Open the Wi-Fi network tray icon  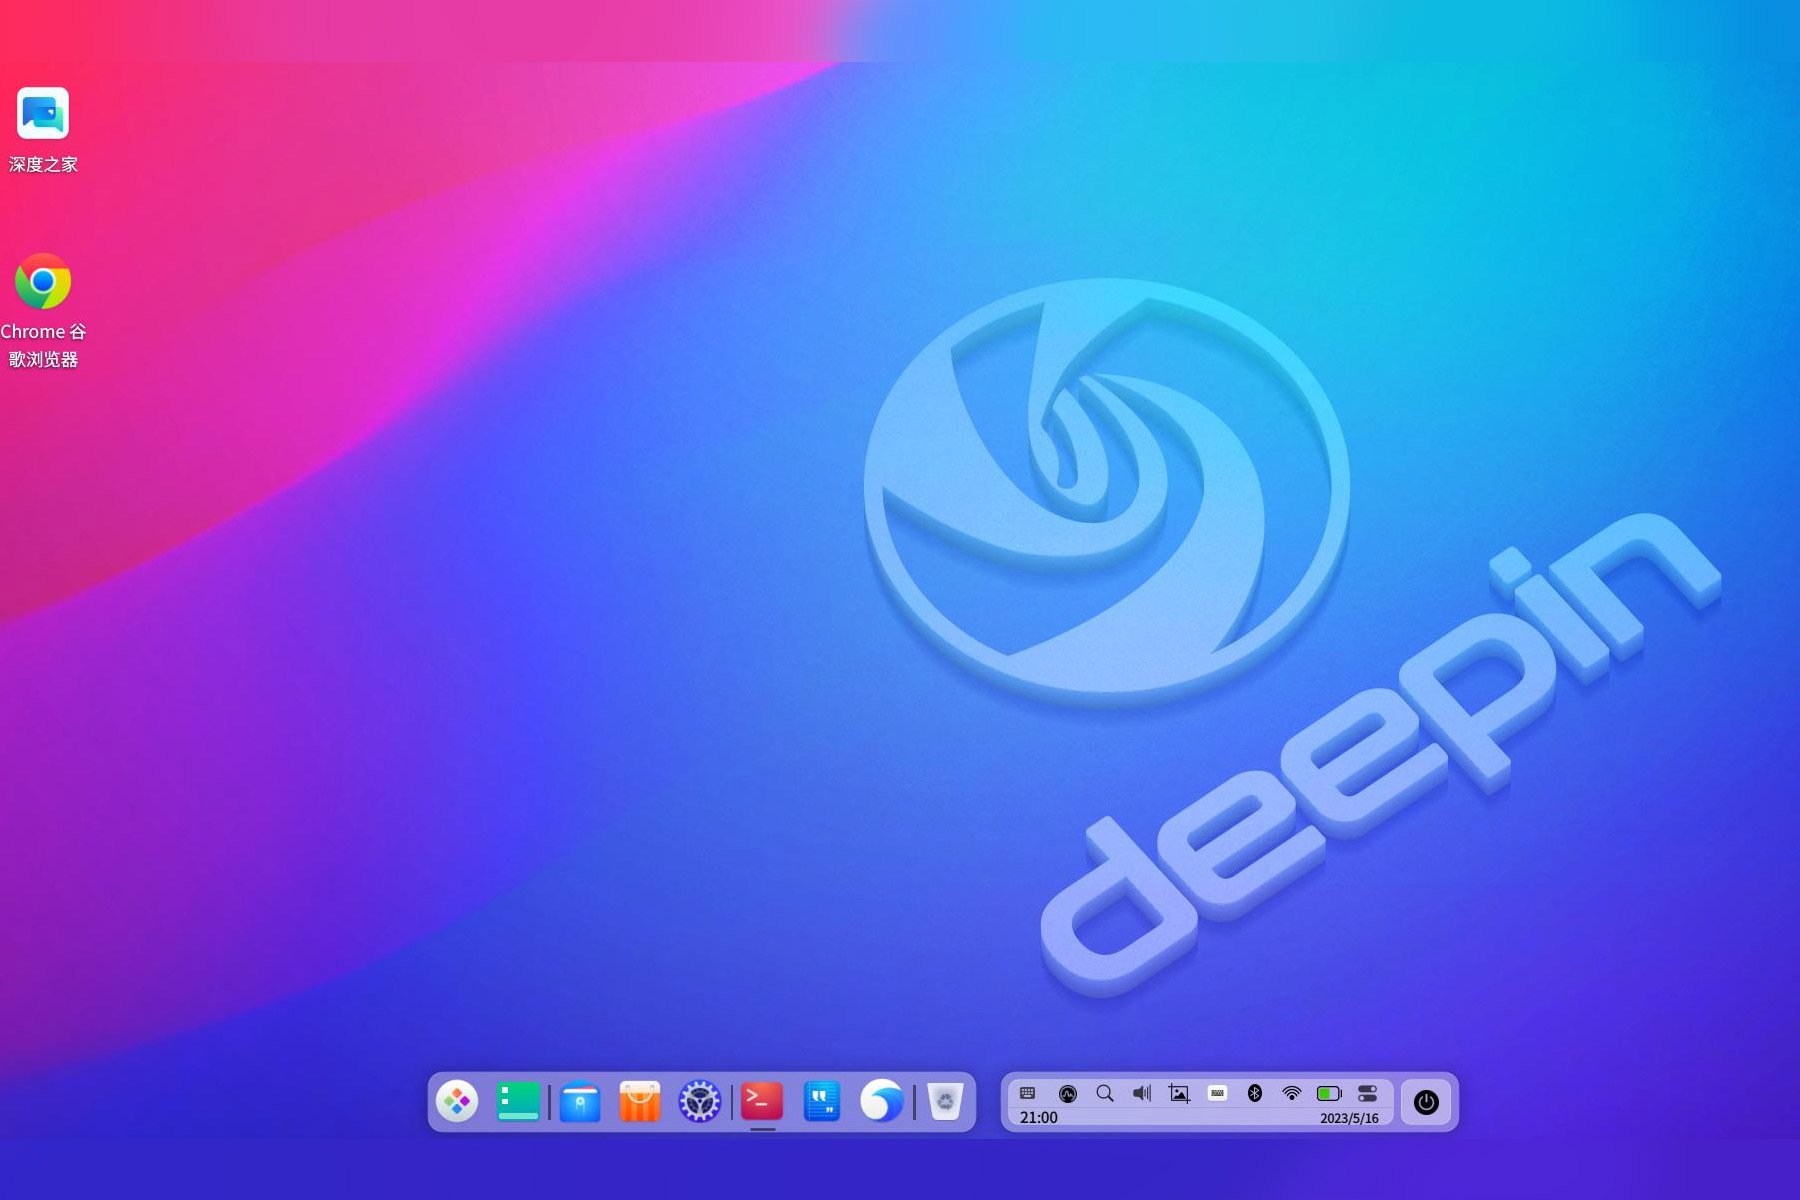coord(1292,1093)
